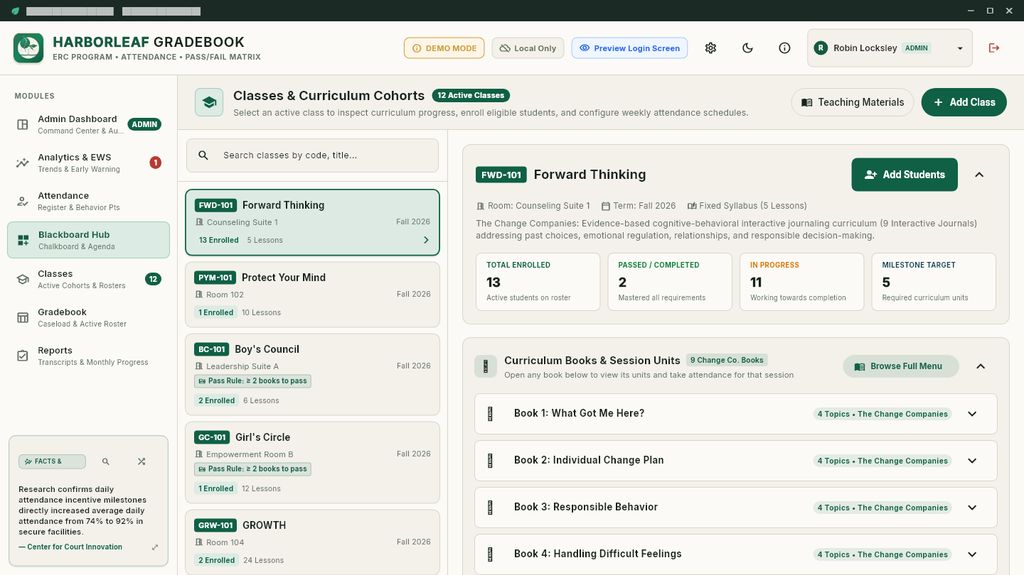Select the Forward Thinking FWD-101 class card
The height and width of the screenshot is (575, 1024).
[312, 222]
